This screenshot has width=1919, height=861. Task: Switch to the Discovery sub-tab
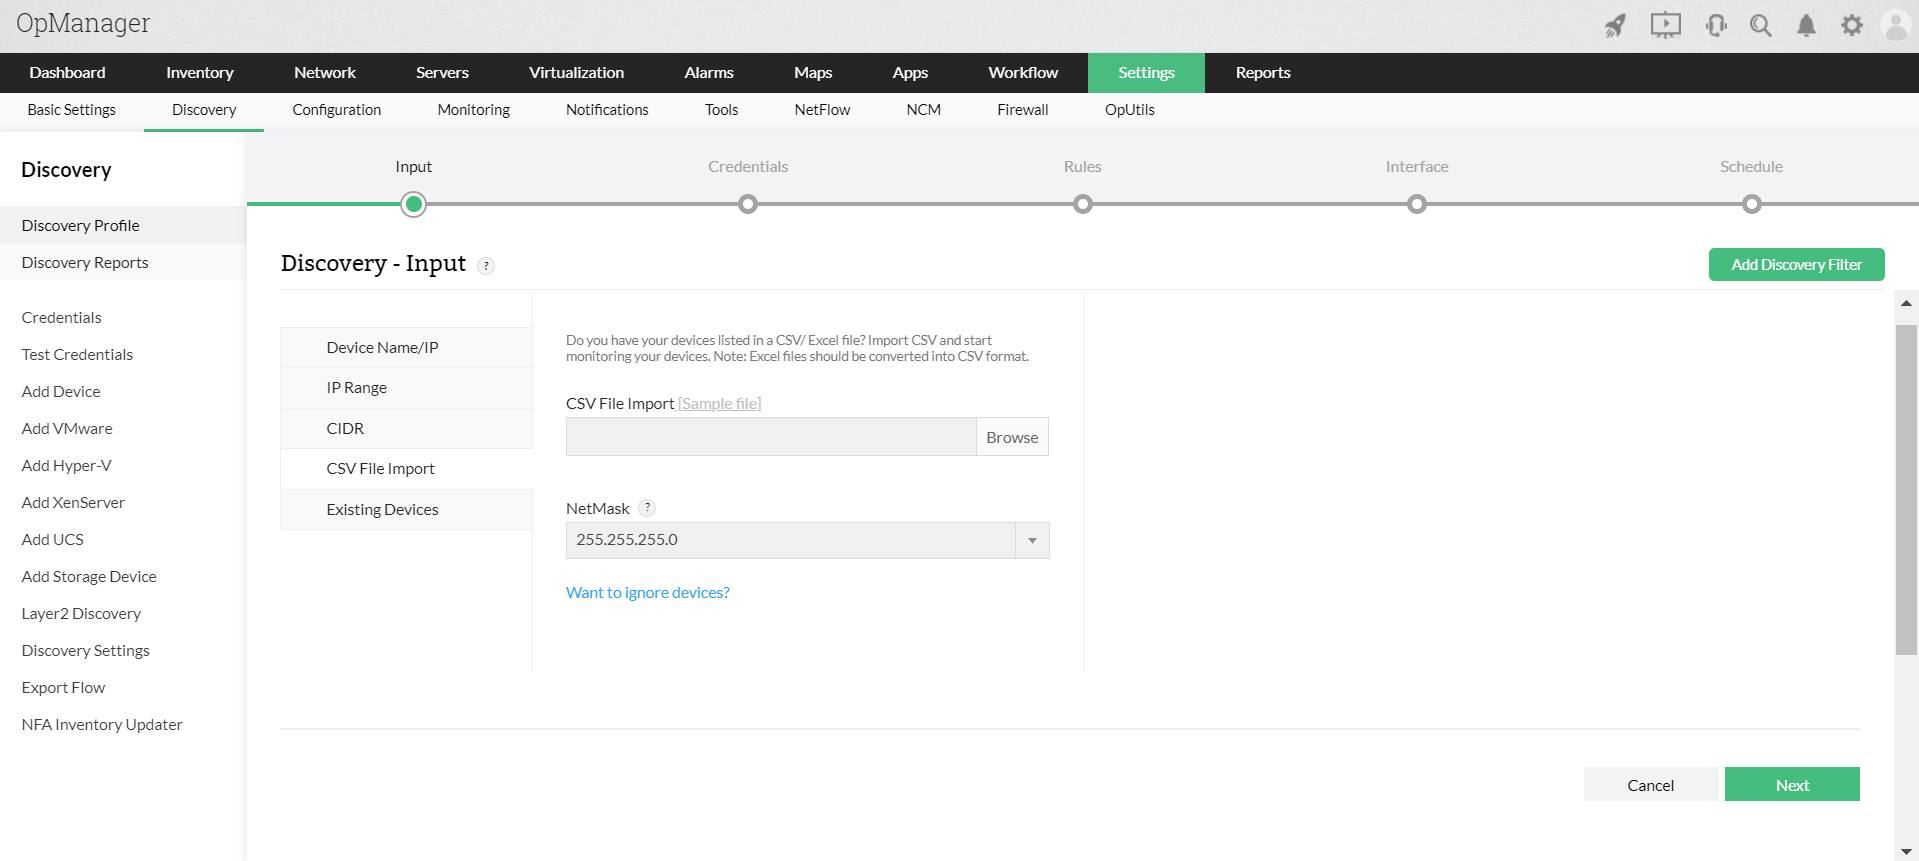[204, 110]
